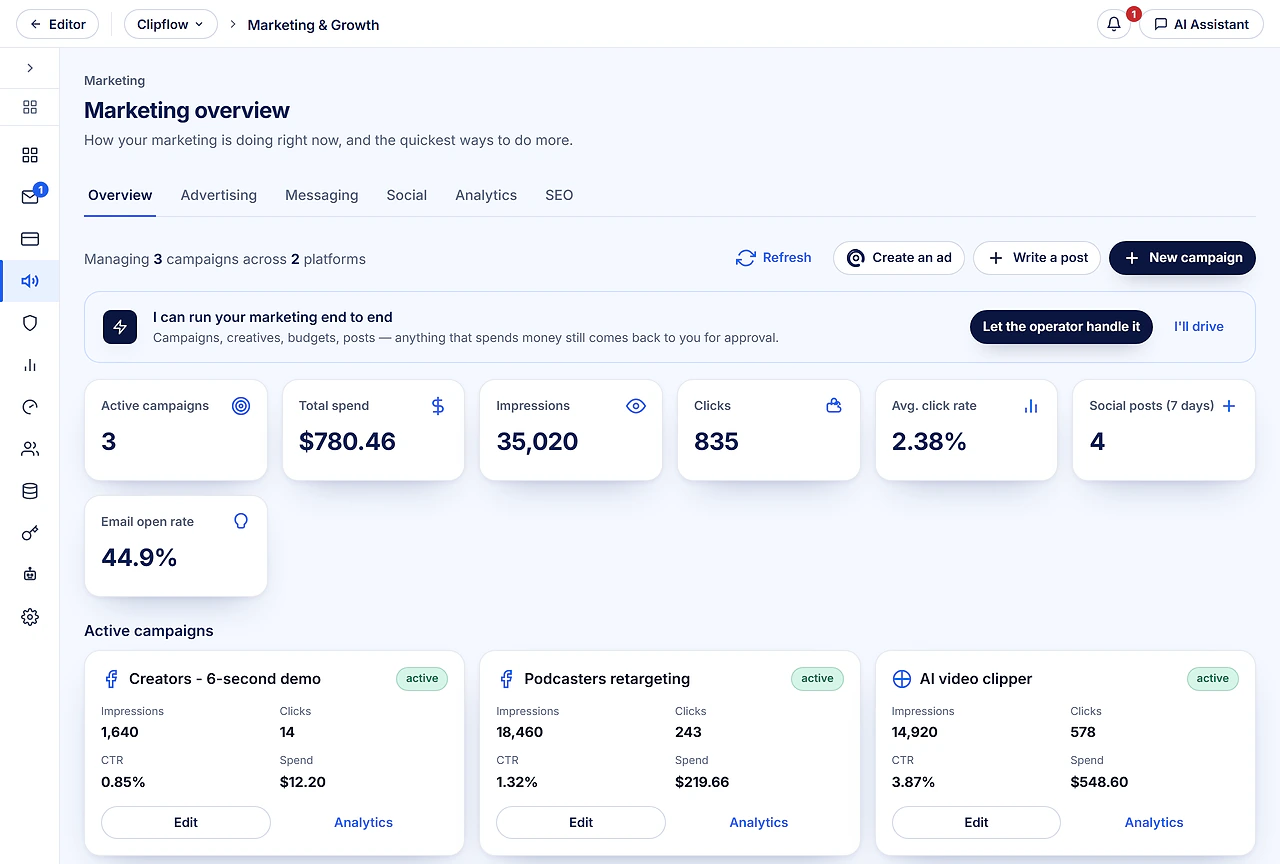Viewport: 1280px width, 864px height.
Task: Click the eye icon on Impressions card
Action: 636,406
